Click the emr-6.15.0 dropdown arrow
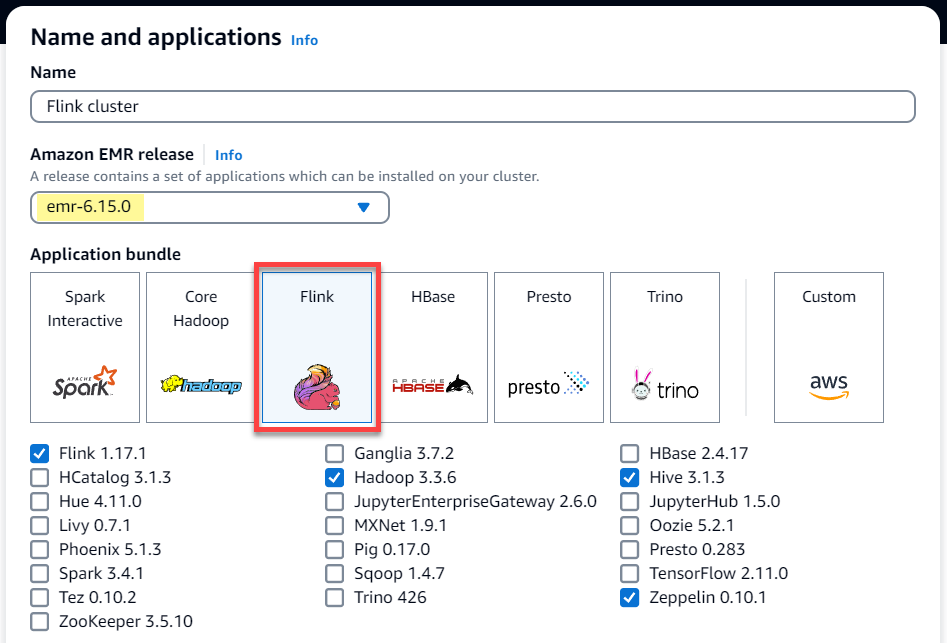 click(360, 206)
